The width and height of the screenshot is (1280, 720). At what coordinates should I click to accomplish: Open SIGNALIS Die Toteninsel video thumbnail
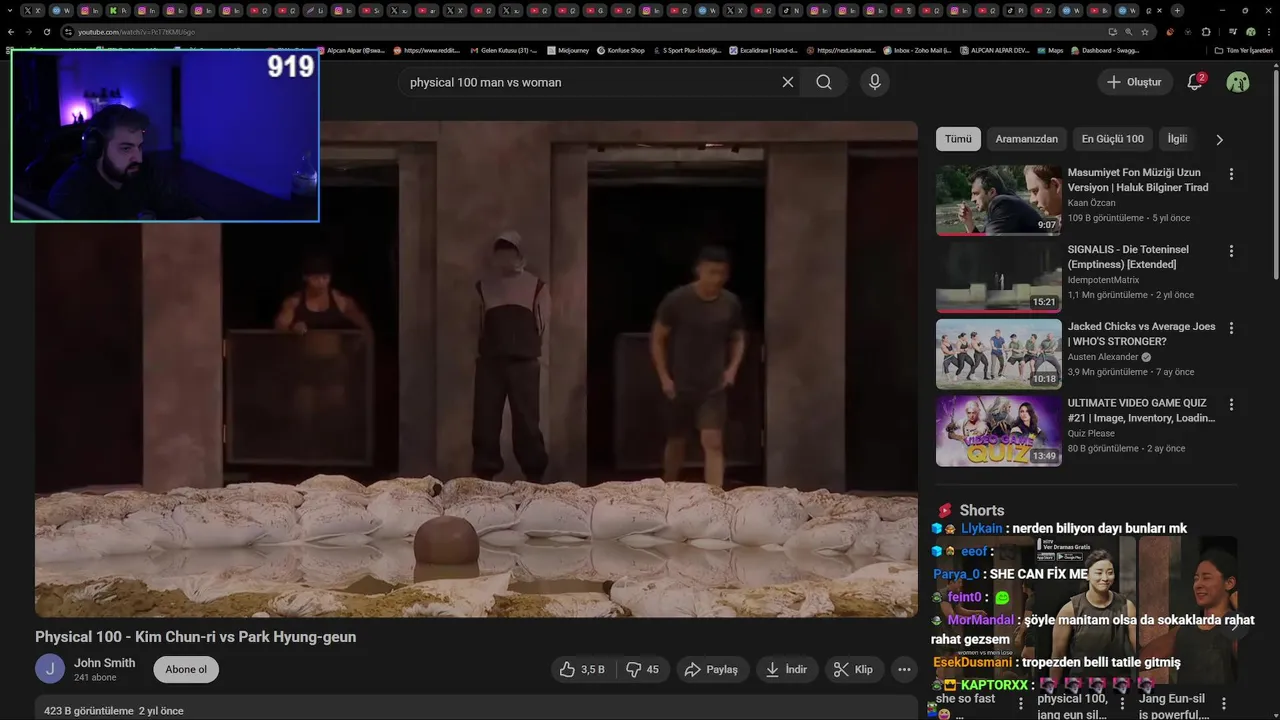(x=998, y=277)
